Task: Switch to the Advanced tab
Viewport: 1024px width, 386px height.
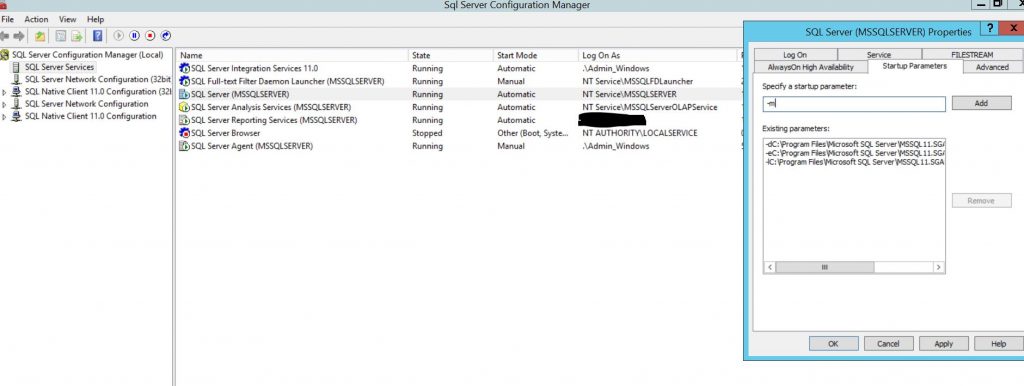Action: tap(992, 67)
